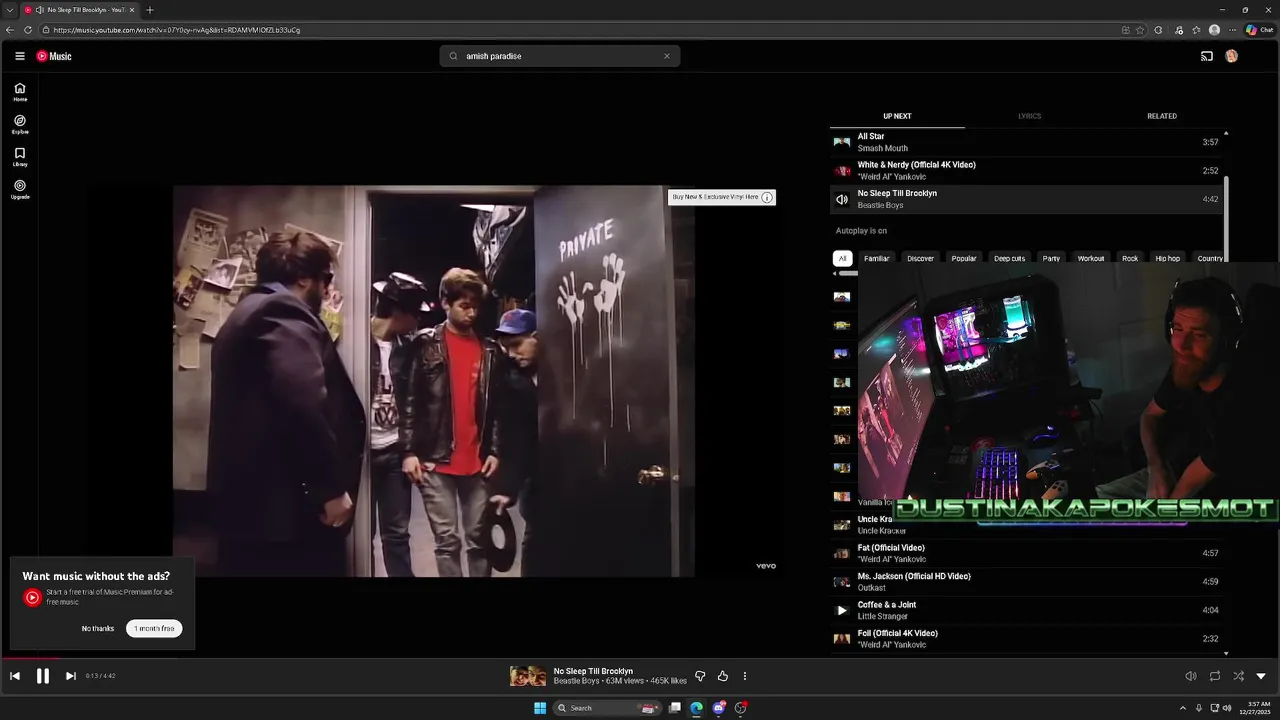This screenshot has width=1280, height=720.
Task: Play Foil (Official 4K Video)
Action: point(1027,638)
